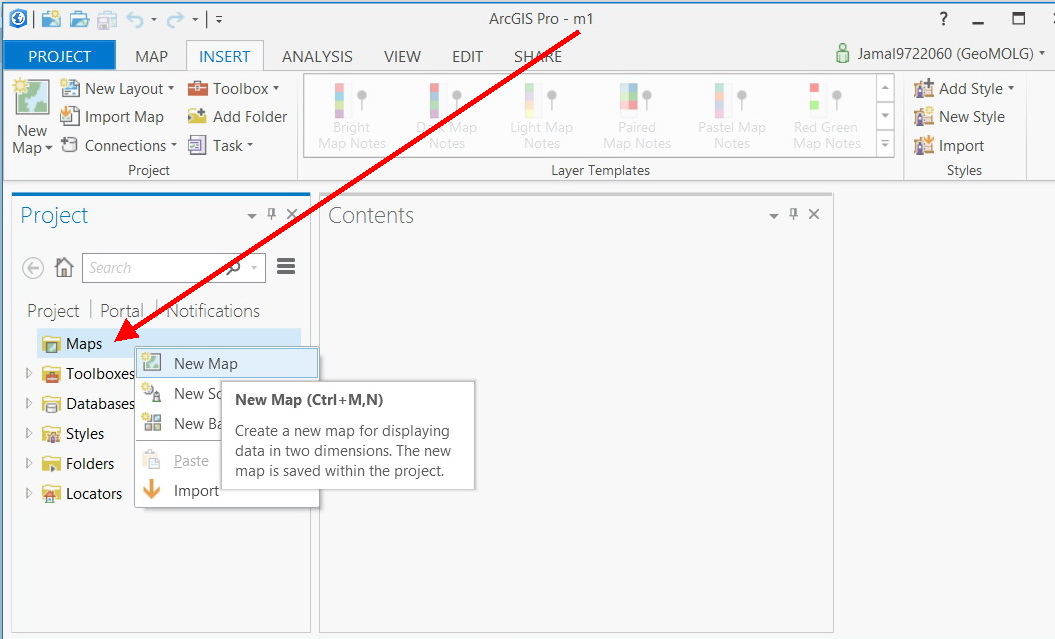The image size is (1055, 639).
Task: Open Project pane options dropdown arrow
Action: click(252, 215)
